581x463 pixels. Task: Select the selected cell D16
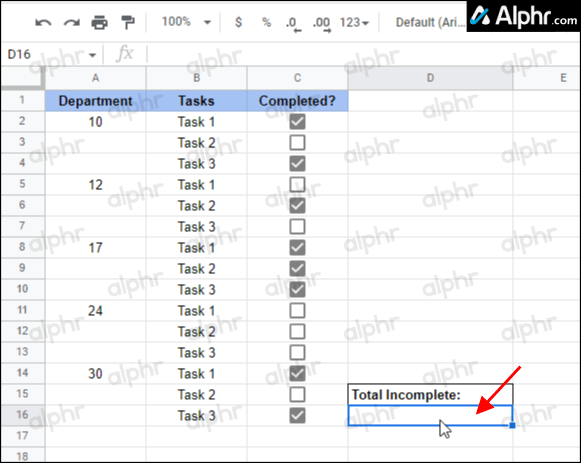coord(430,416)
